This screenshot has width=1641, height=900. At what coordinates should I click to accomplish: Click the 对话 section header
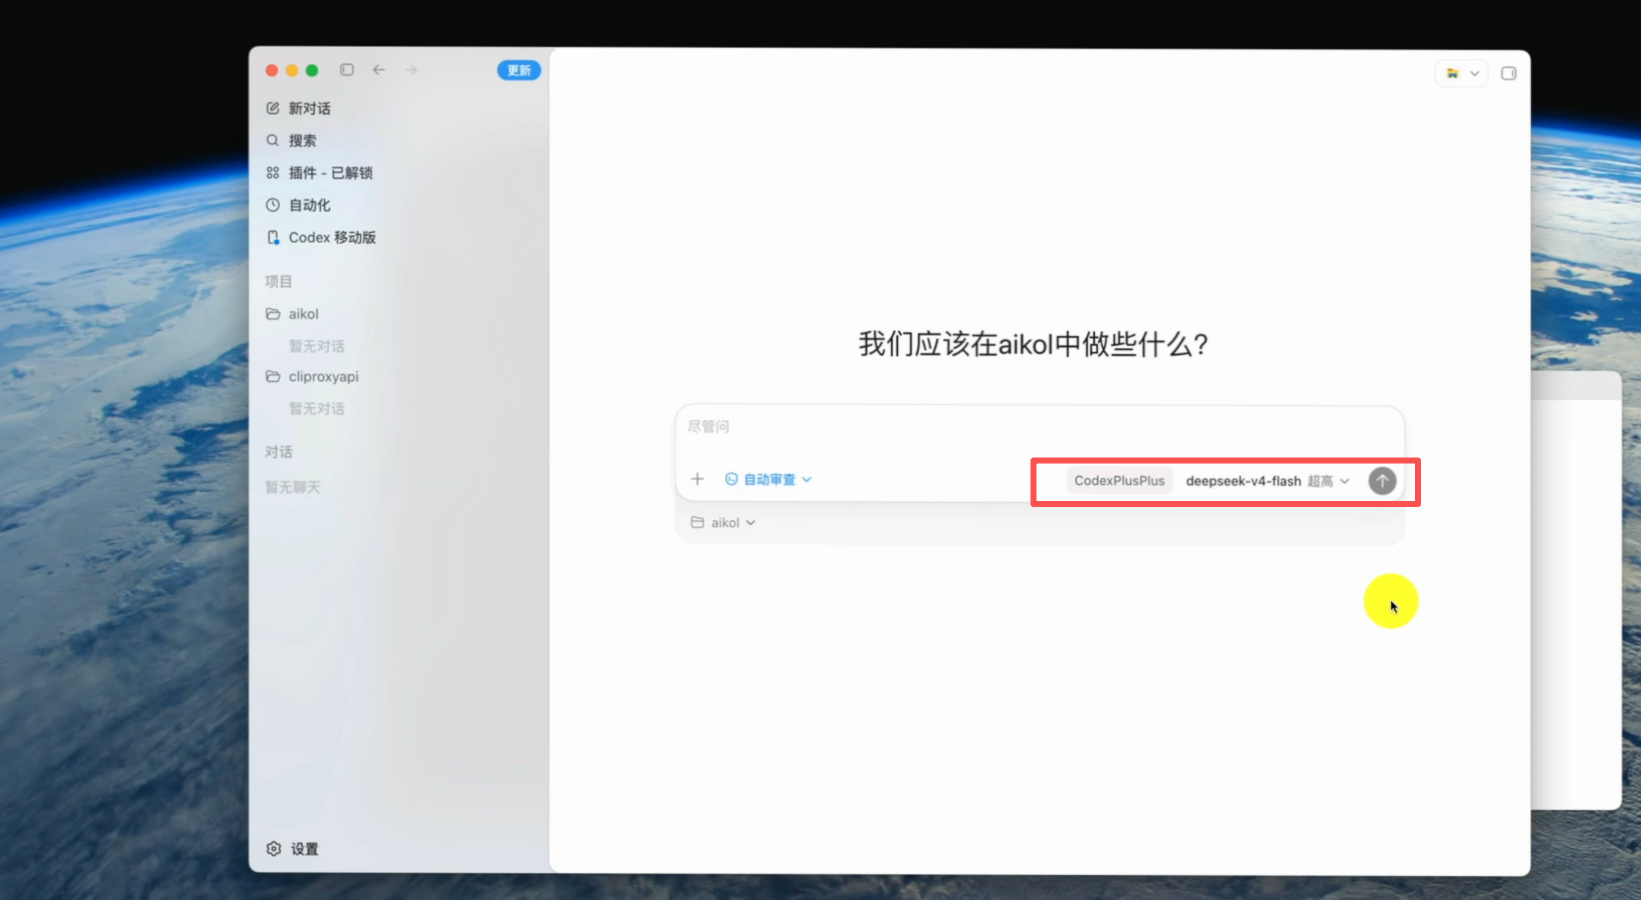pyautogui.click(x=279, y=452)
